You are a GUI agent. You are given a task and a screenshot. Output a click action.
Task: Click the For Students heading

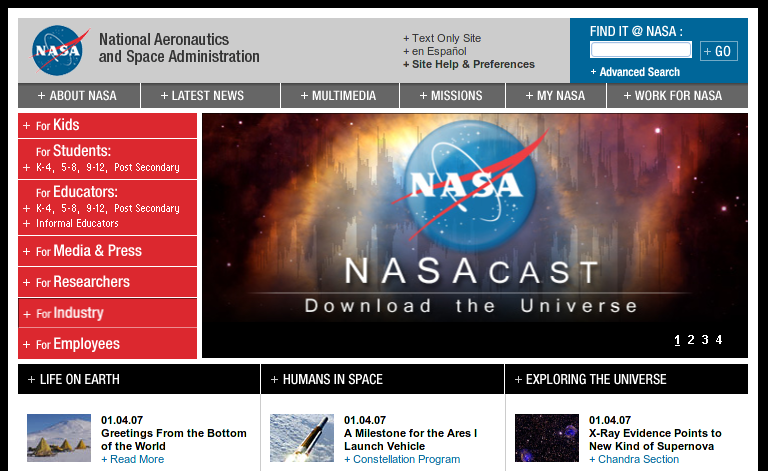(73, 151)
